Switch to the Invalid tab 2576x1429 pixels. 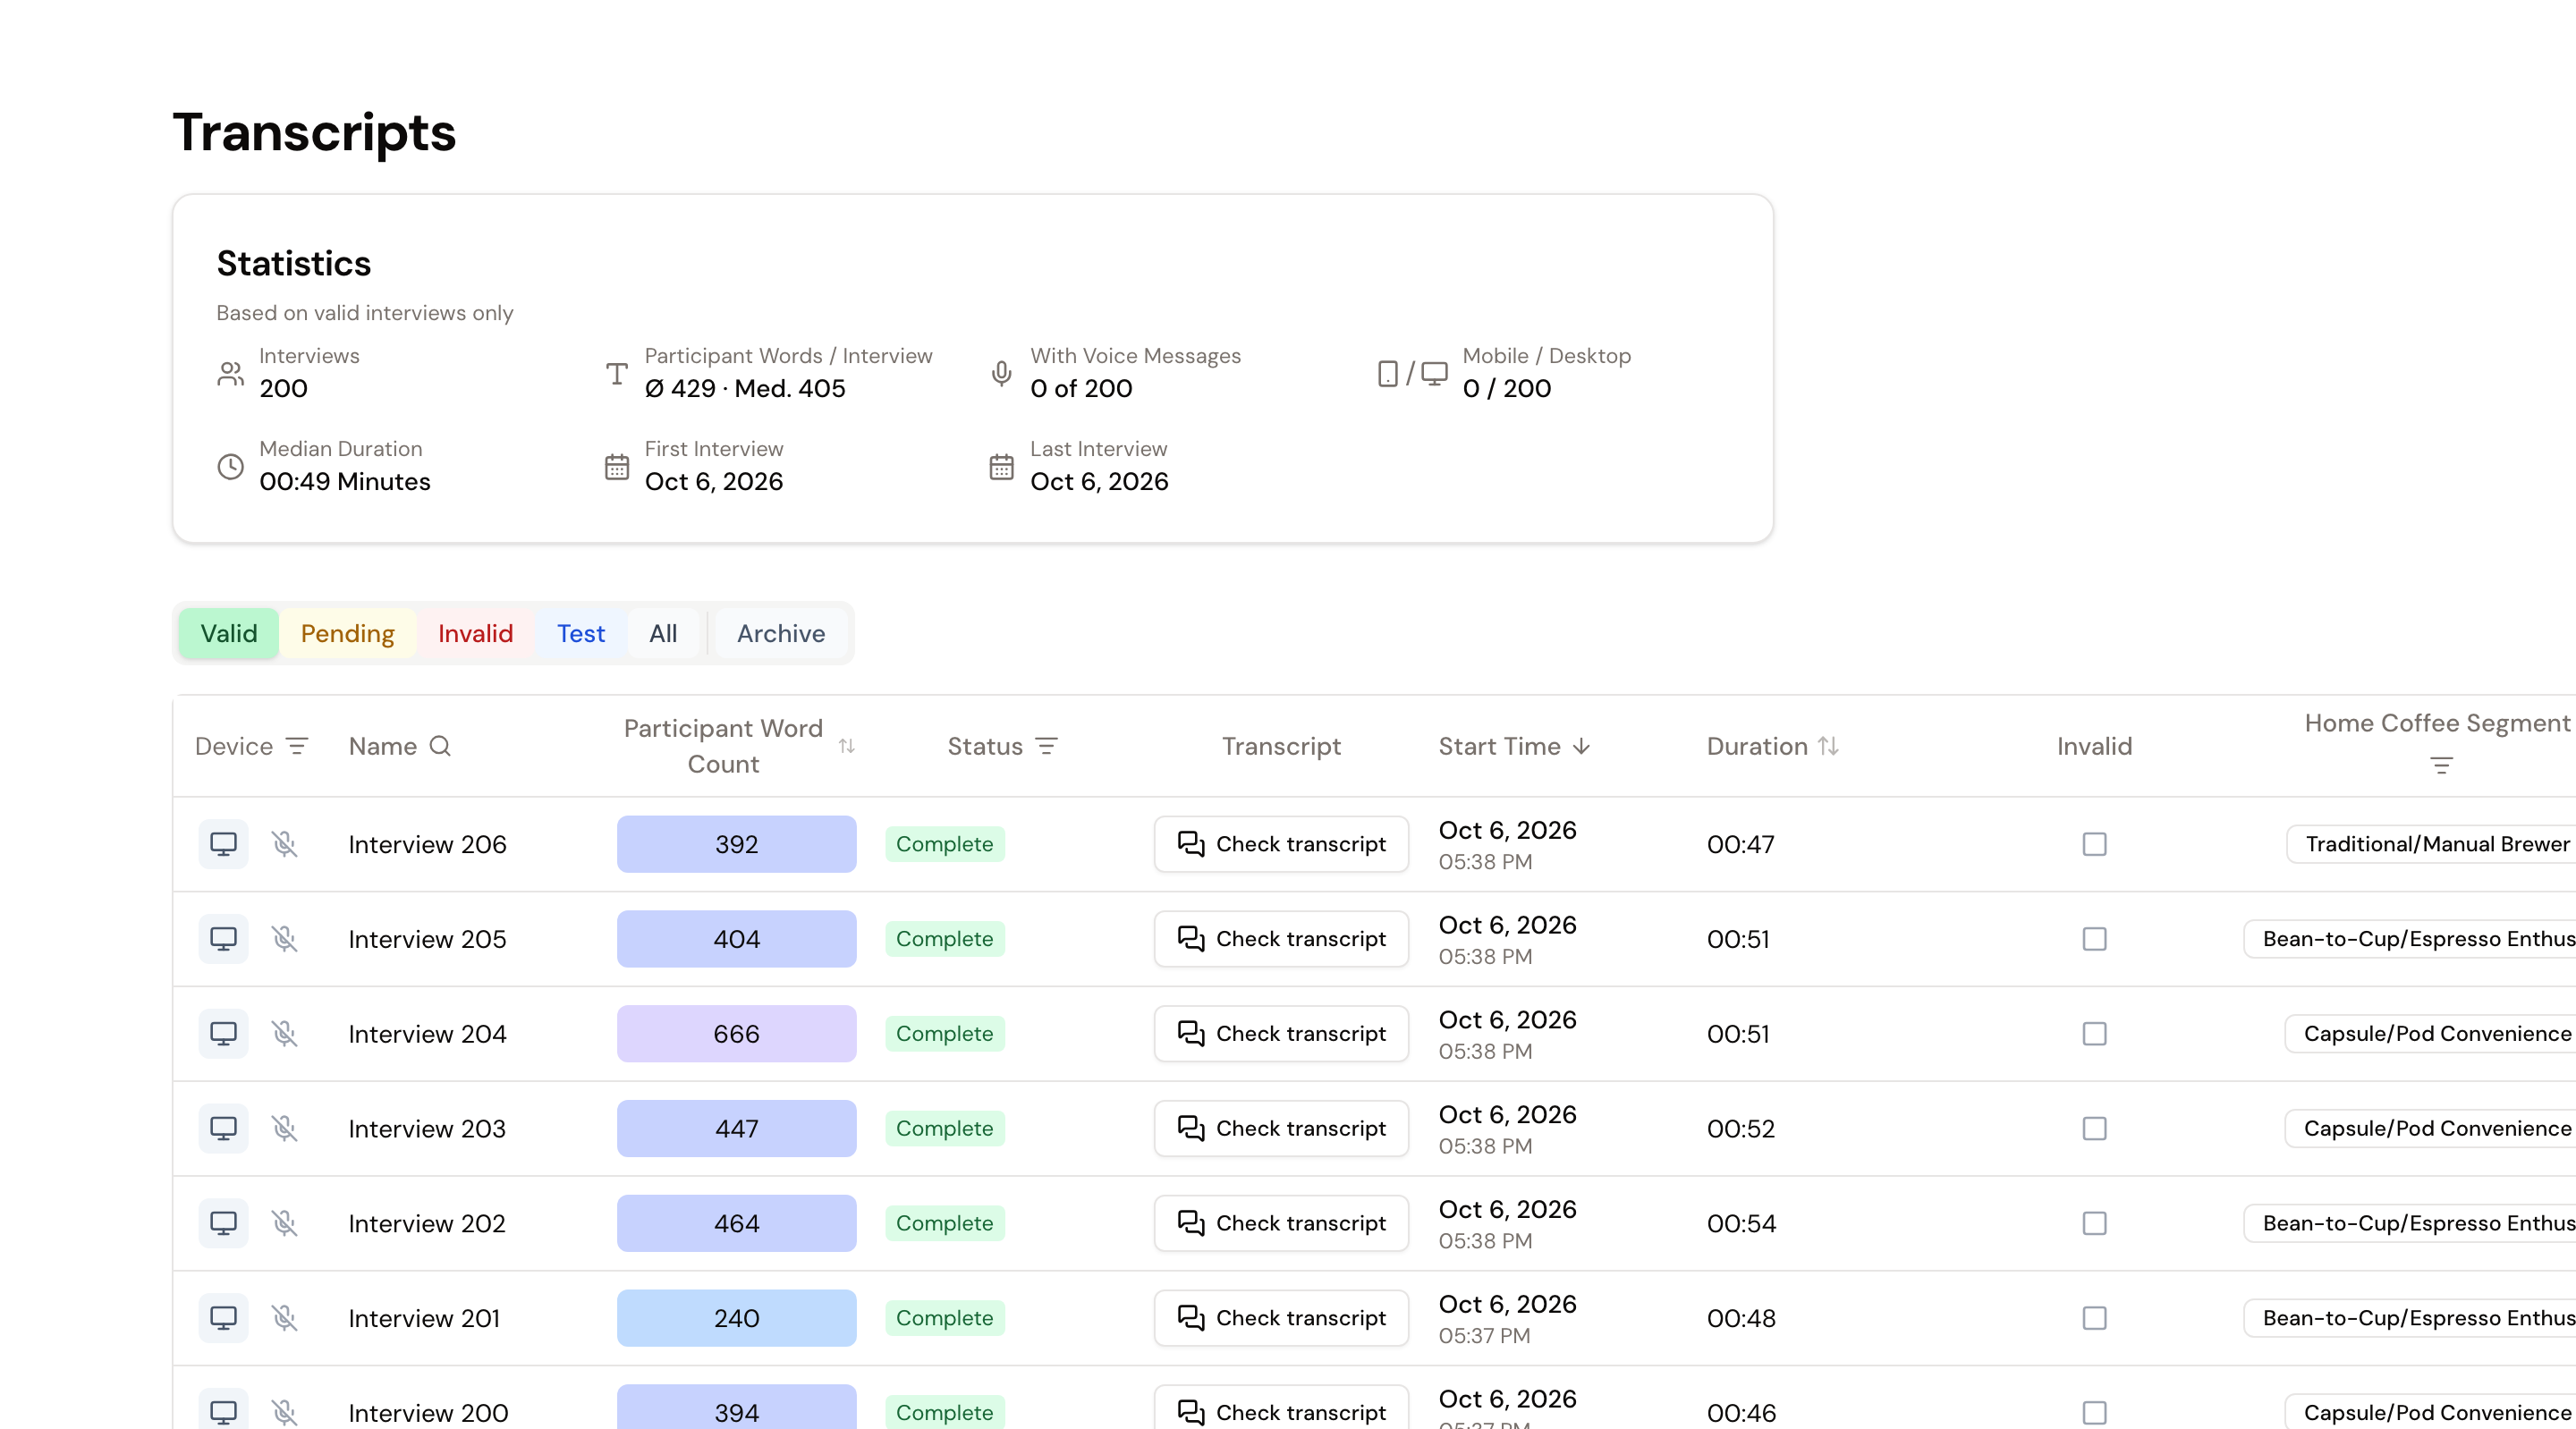pyautogui.click(x=475, y=633)
